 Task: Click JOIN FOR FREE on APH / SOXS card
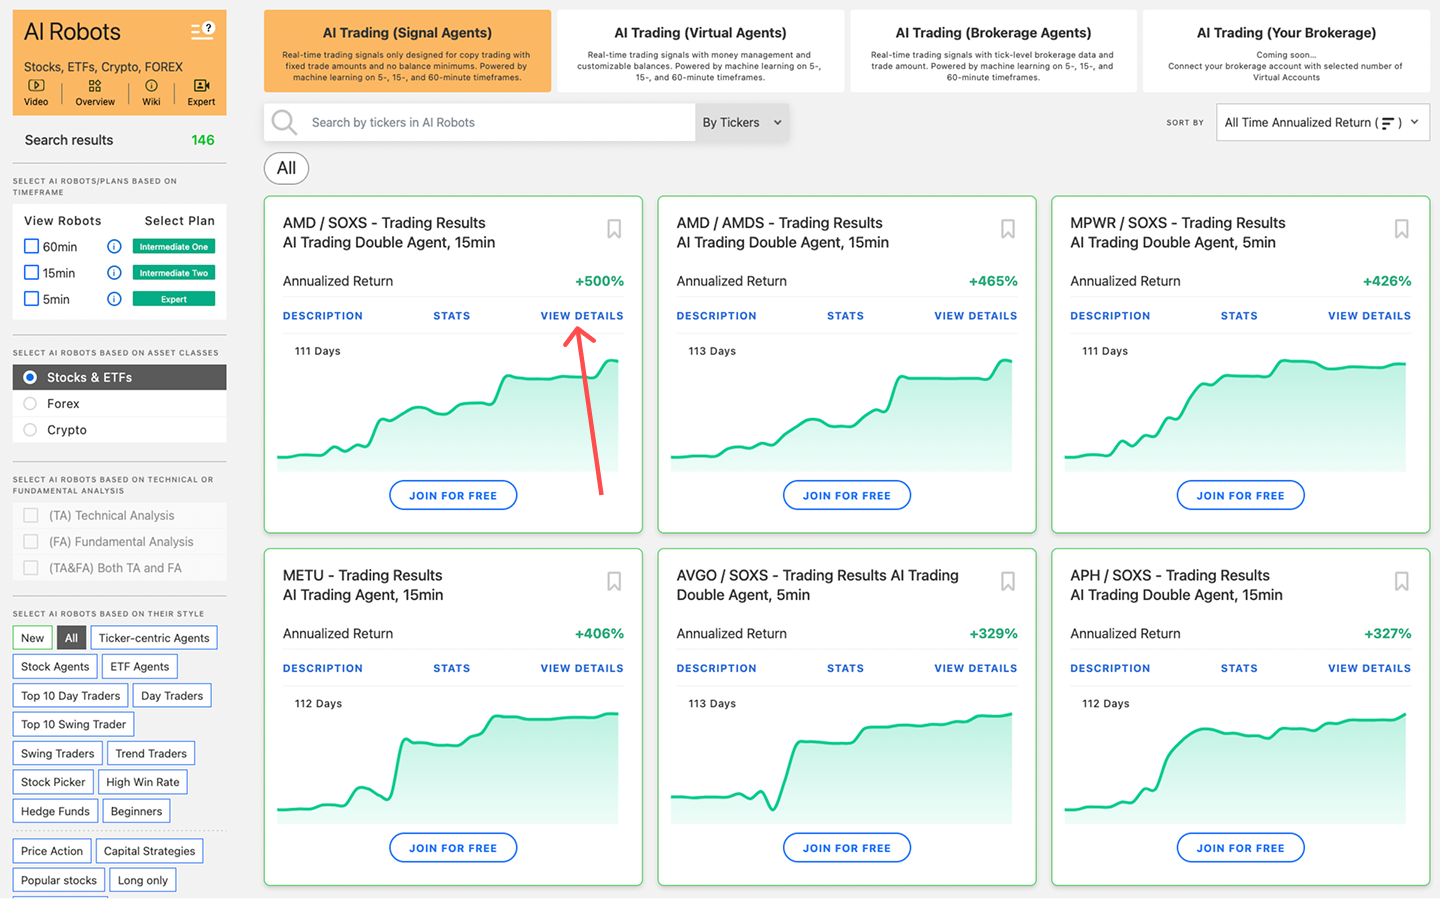coord(1241,847)
